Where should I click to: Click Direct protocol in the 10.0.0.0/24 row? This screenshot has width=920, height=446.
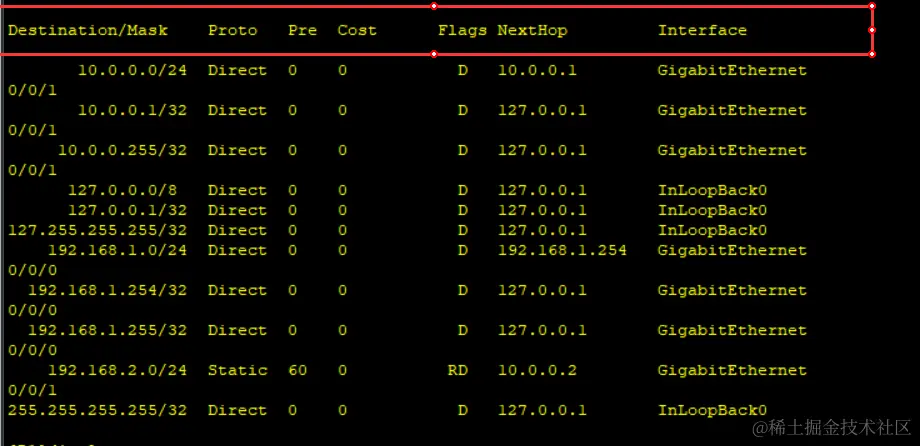(x=238, y=70)
